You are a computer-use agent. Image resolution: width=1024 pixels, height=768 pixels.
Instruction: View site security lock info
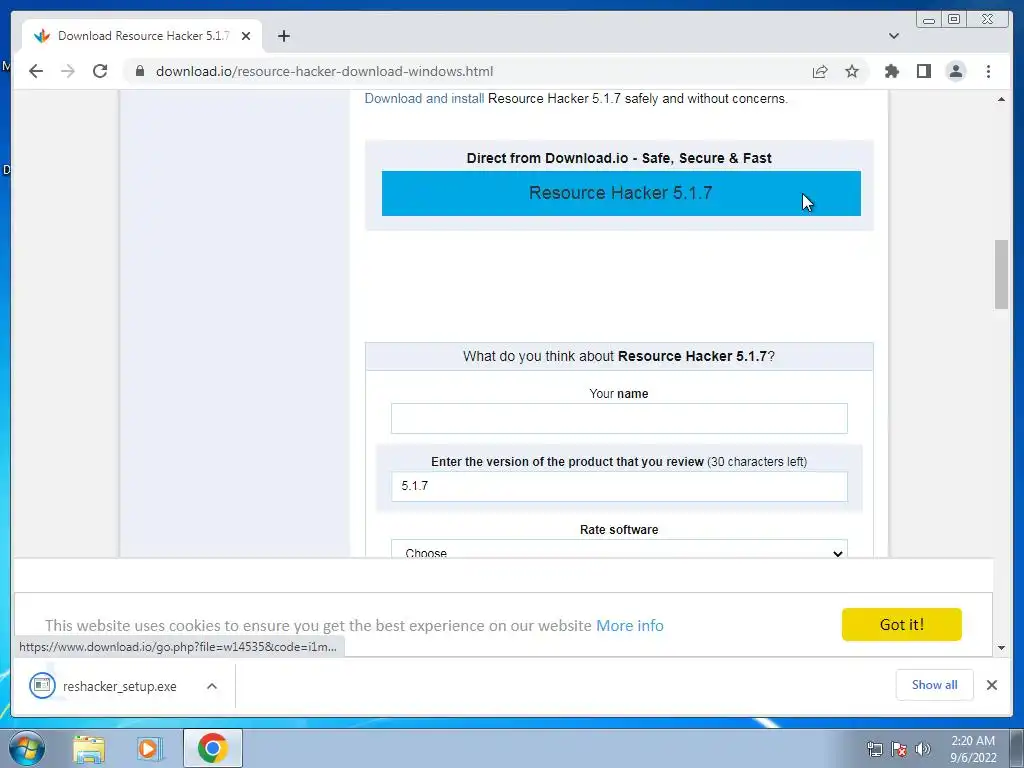tap(140, 71)
